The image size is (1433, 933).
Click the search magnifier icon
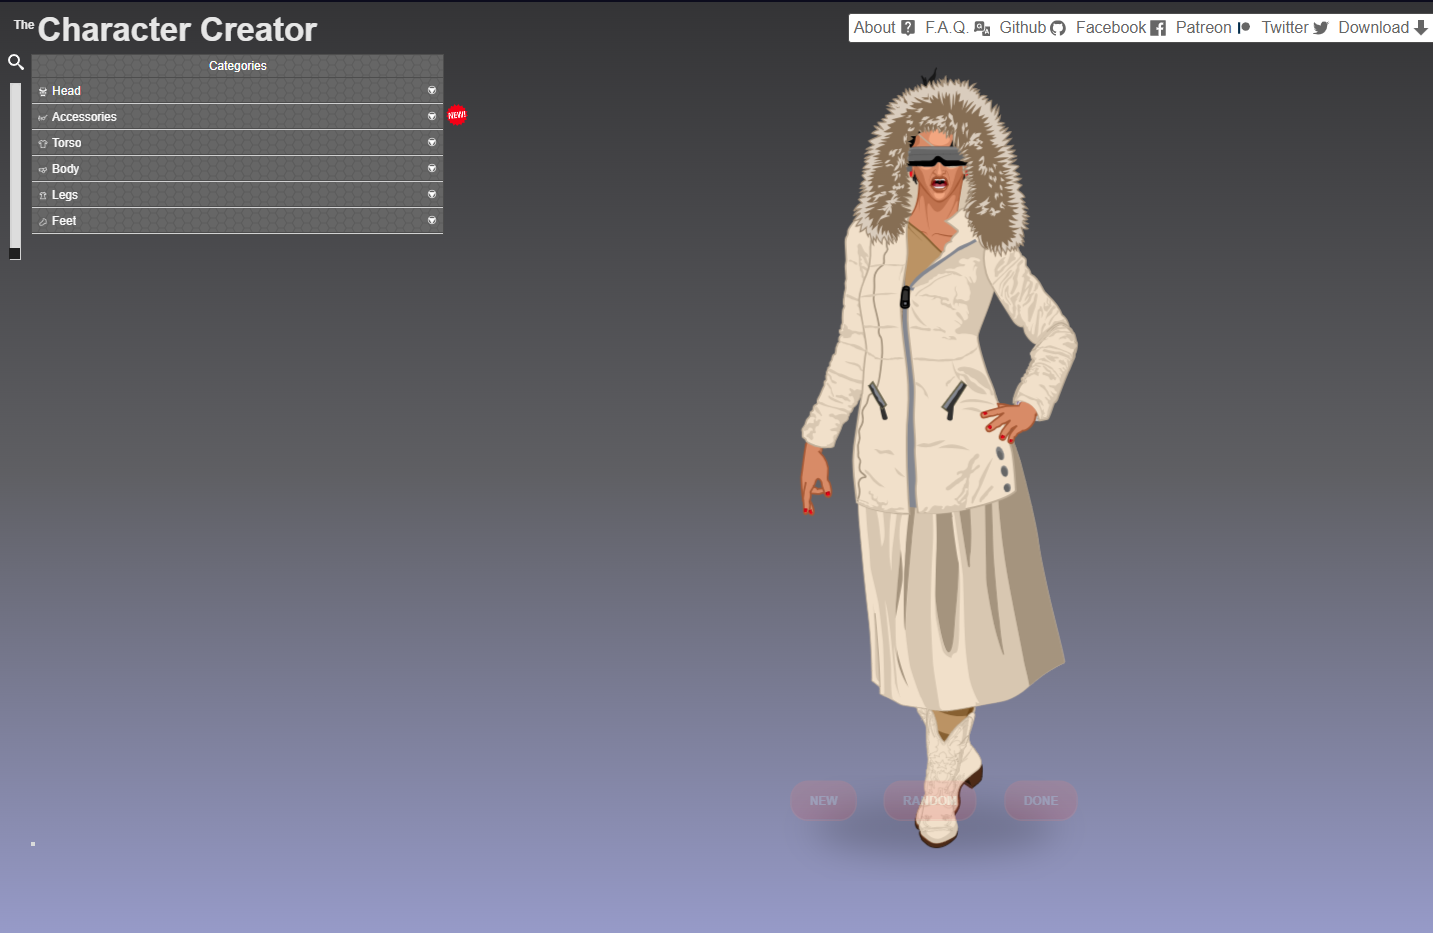coord(16,62)
